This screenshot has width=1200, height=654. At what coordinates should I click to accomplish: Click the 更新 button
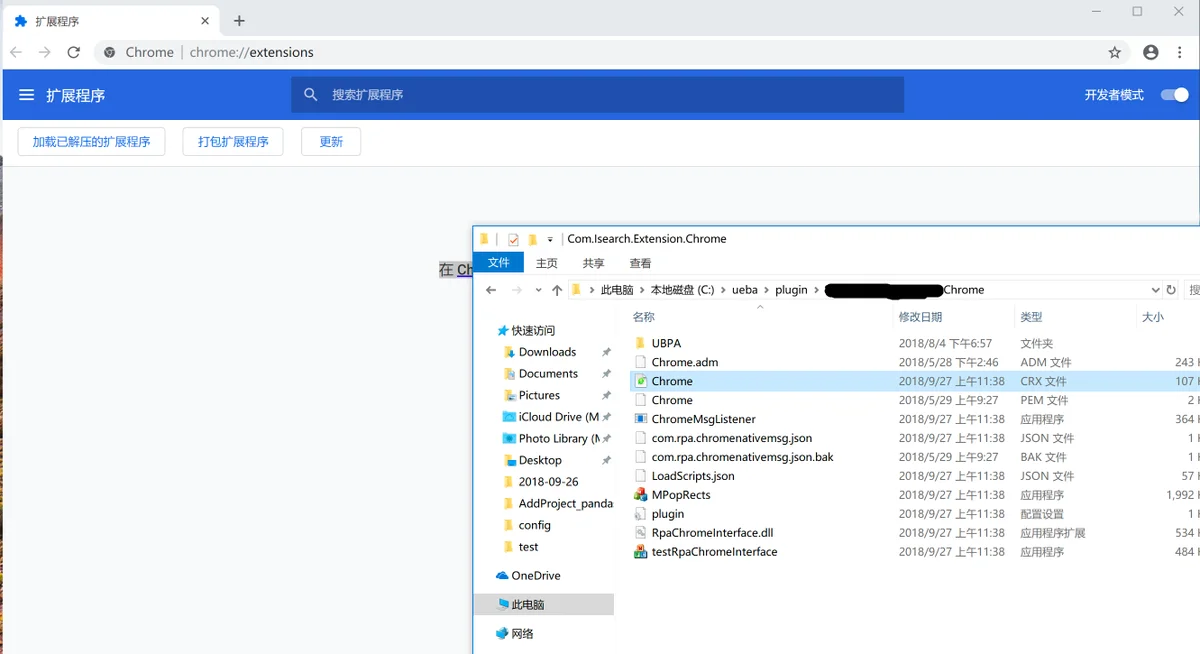pos(331,142)
